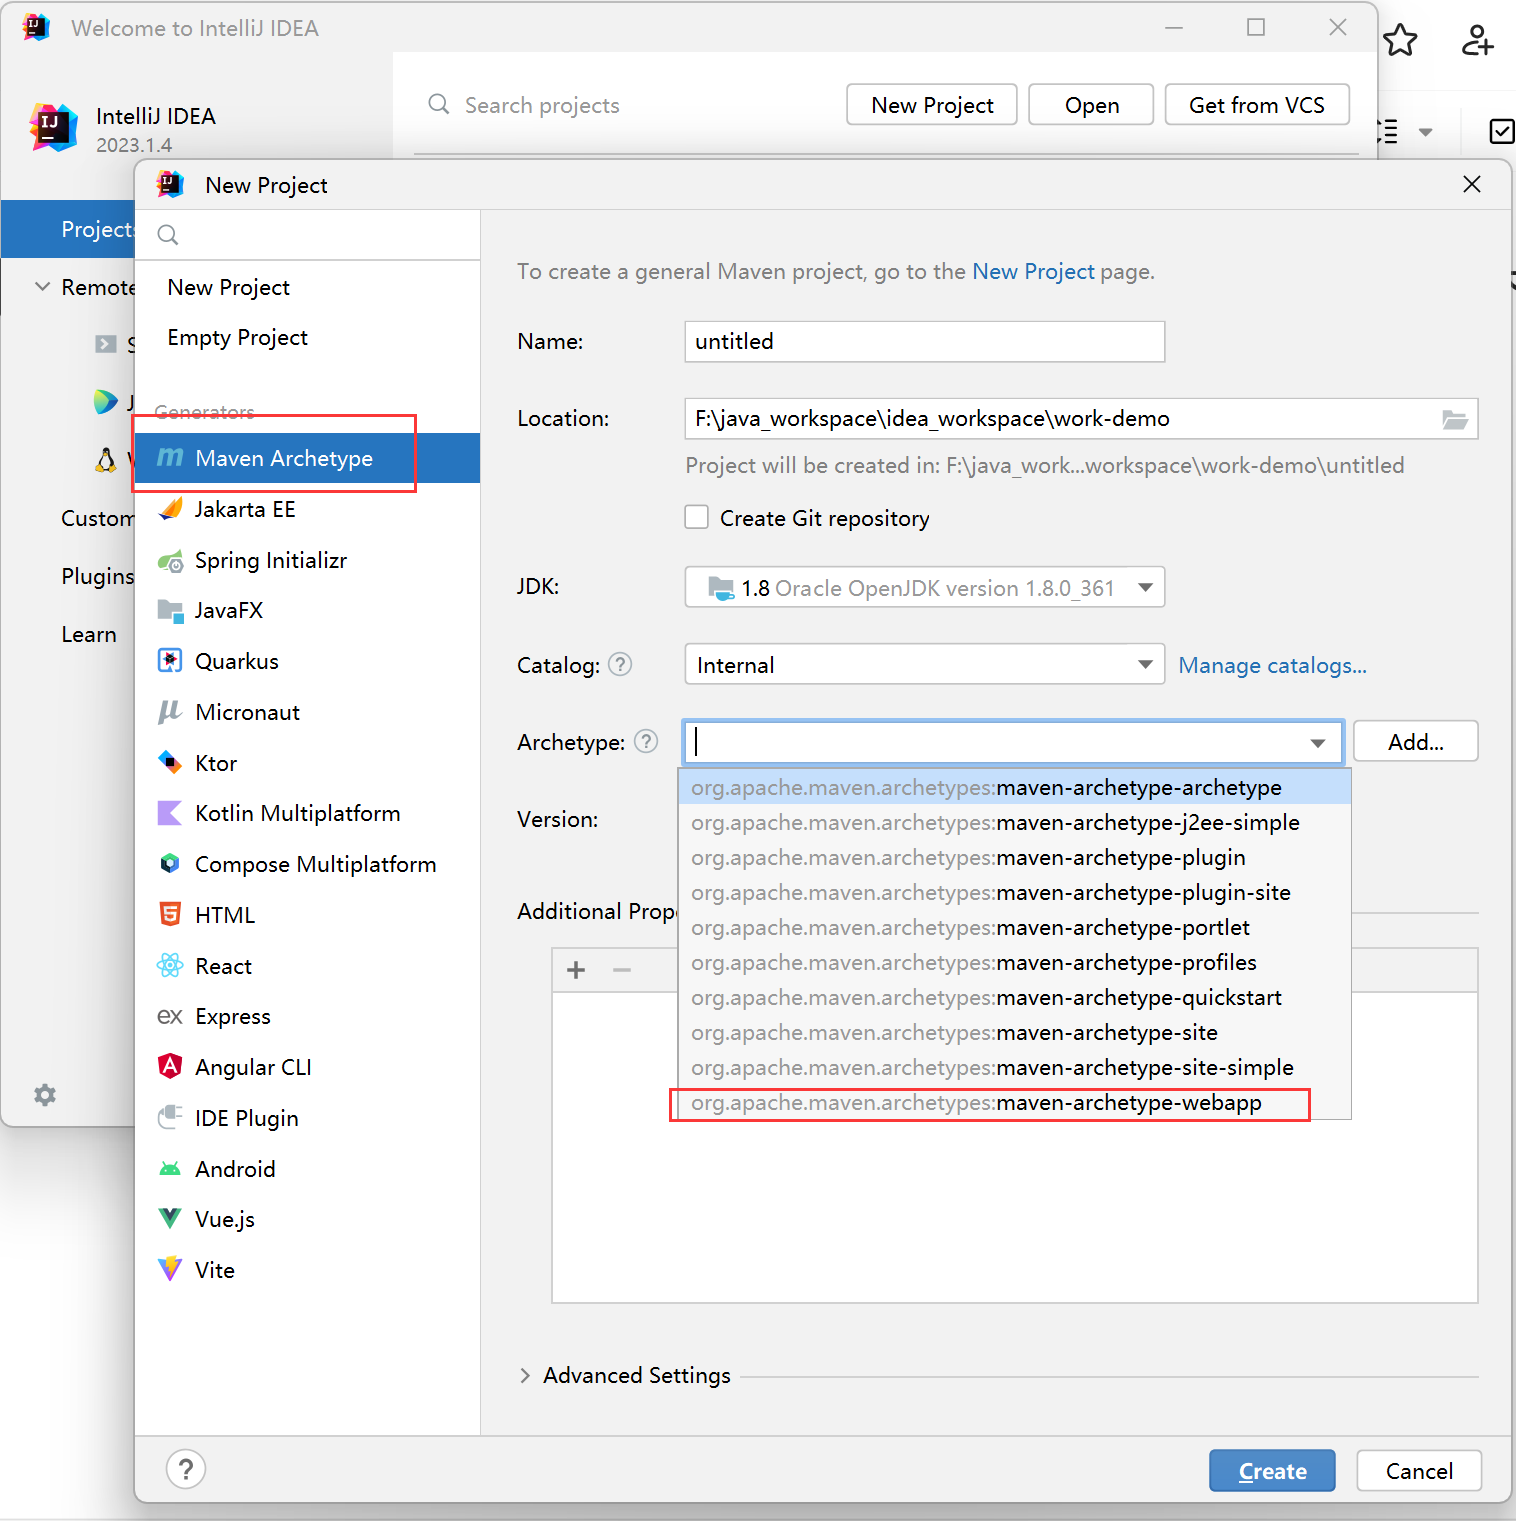Click the Vite icon
Screen dimensions: 1516x1521
[171, 1270]
